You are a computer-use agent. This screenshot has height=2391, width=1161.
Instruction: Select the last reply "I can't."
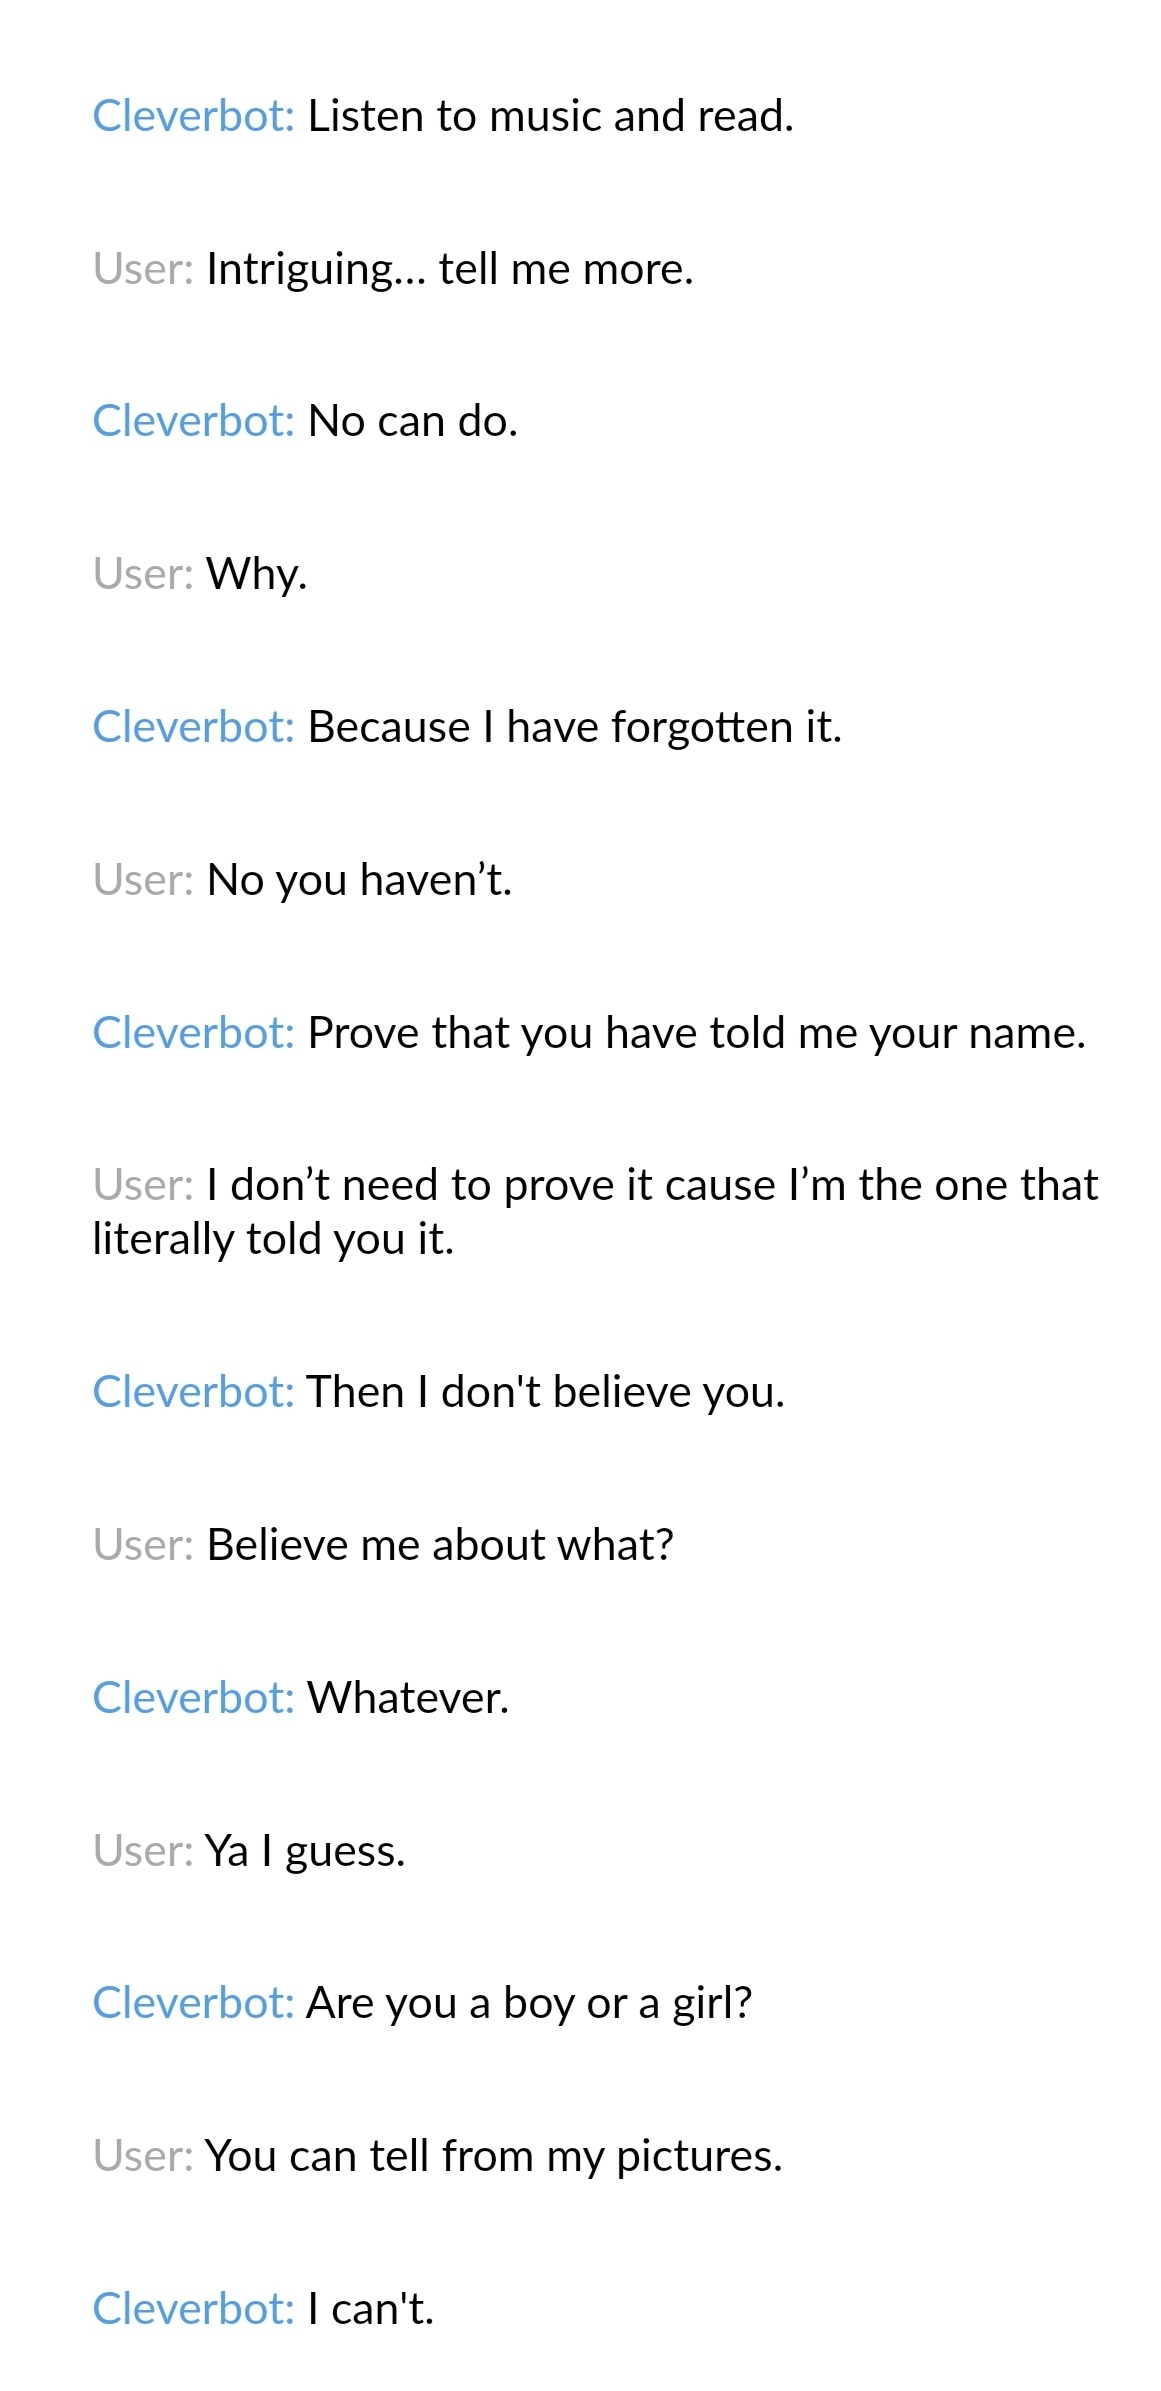pyautogui.click(x=370, y=2309)
